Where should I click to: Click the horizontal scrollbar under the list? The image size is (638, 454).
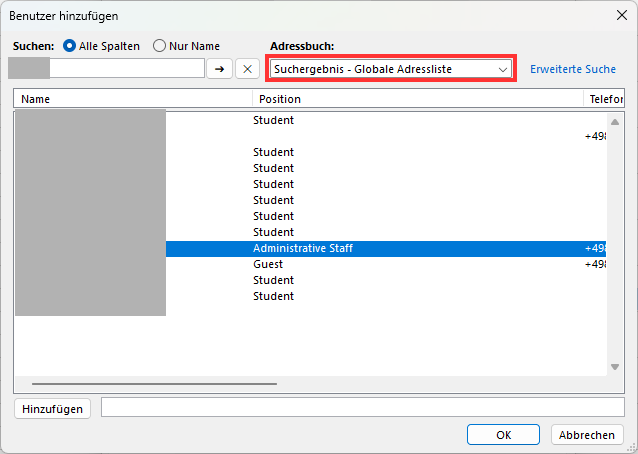coord(154,384)
